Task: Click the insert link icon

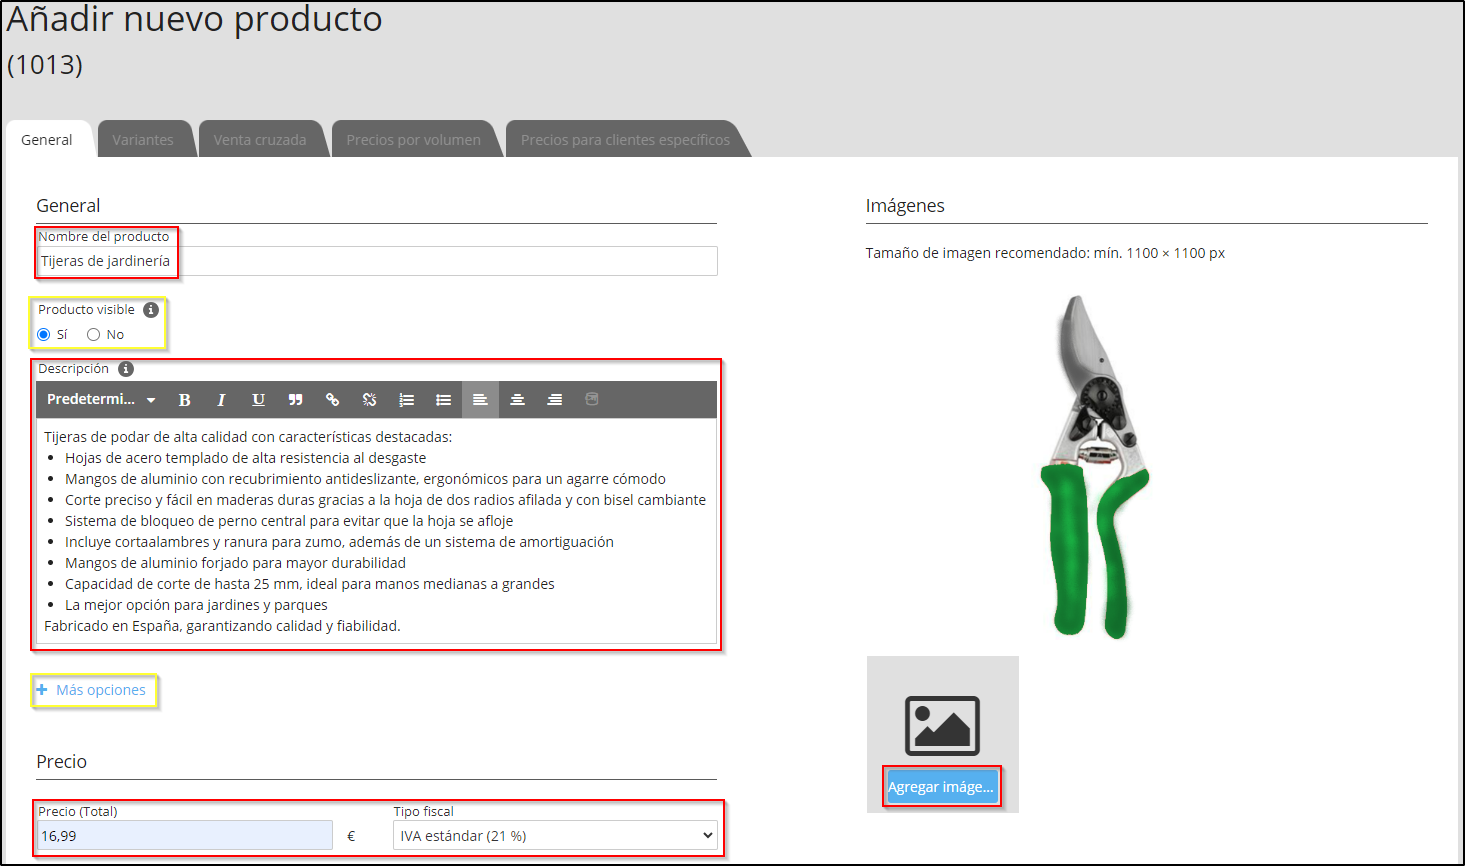Action: 332,400
